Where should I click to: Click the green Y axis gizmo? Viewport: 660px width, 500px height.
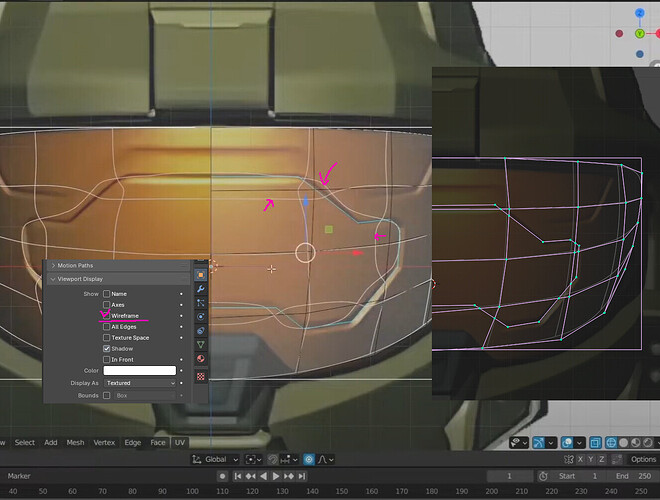pyautogui.click(x=640, y=34)
